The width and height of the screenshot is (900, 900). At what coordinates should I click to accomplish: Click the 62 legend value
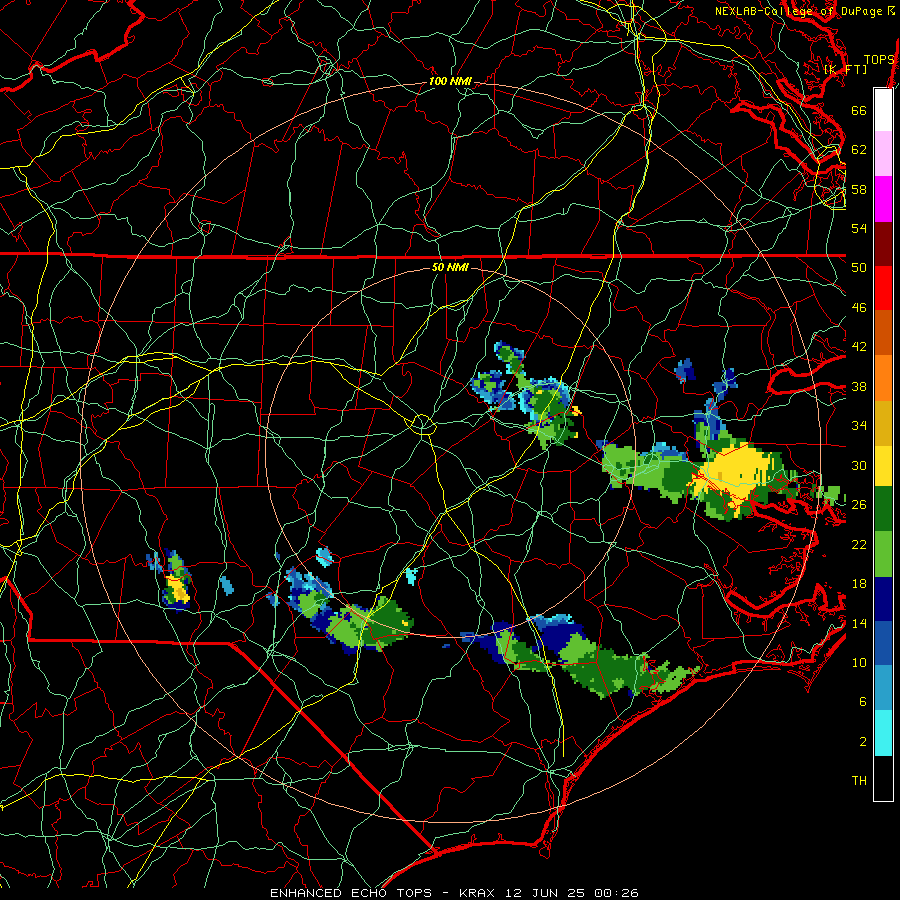pos(859,149)
